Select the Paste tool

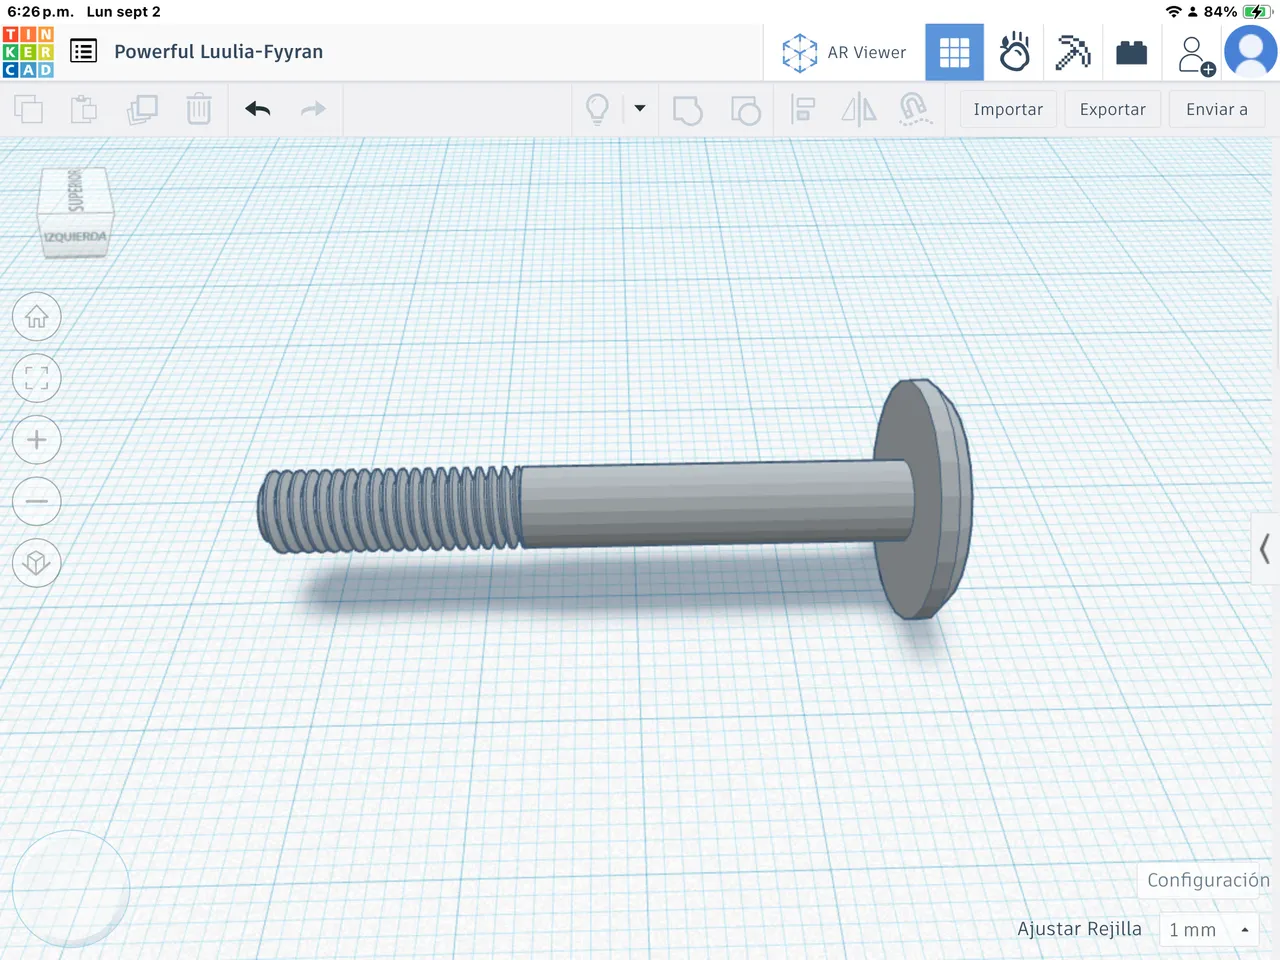coord(84,109)
